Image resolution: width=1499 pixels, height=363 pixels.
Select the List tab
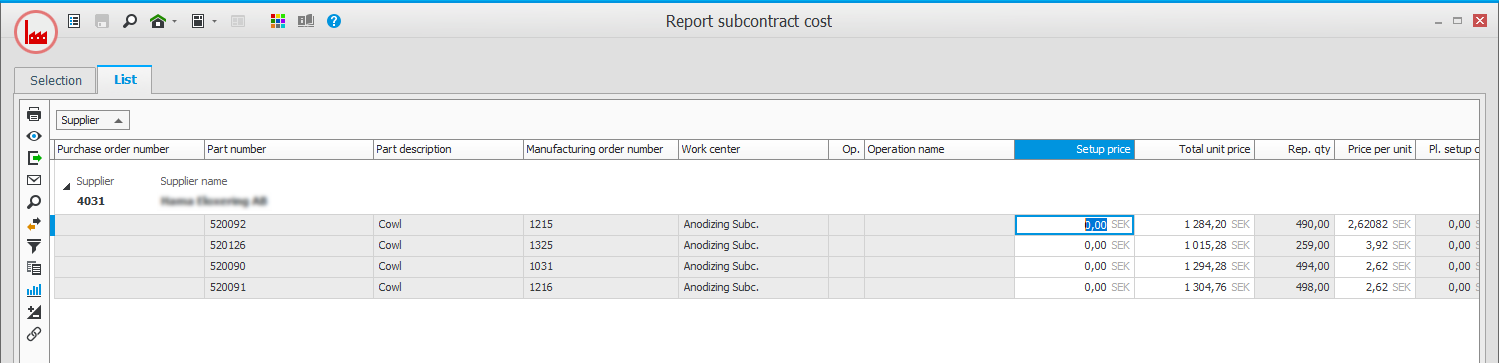[125, 79]
